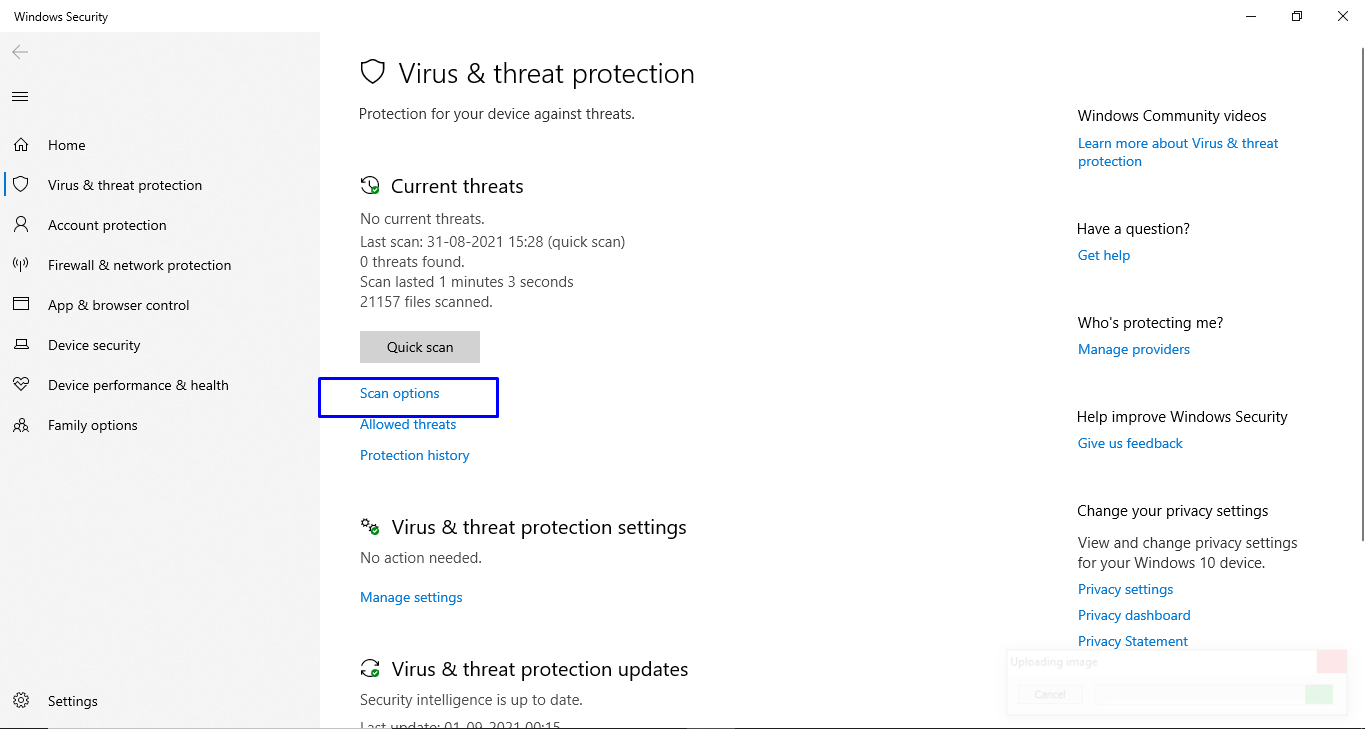Image resolution: width=1365 pixels, height=729 pixels.
Task: Open App & browser control window icon
Action: tap(21, 305)
